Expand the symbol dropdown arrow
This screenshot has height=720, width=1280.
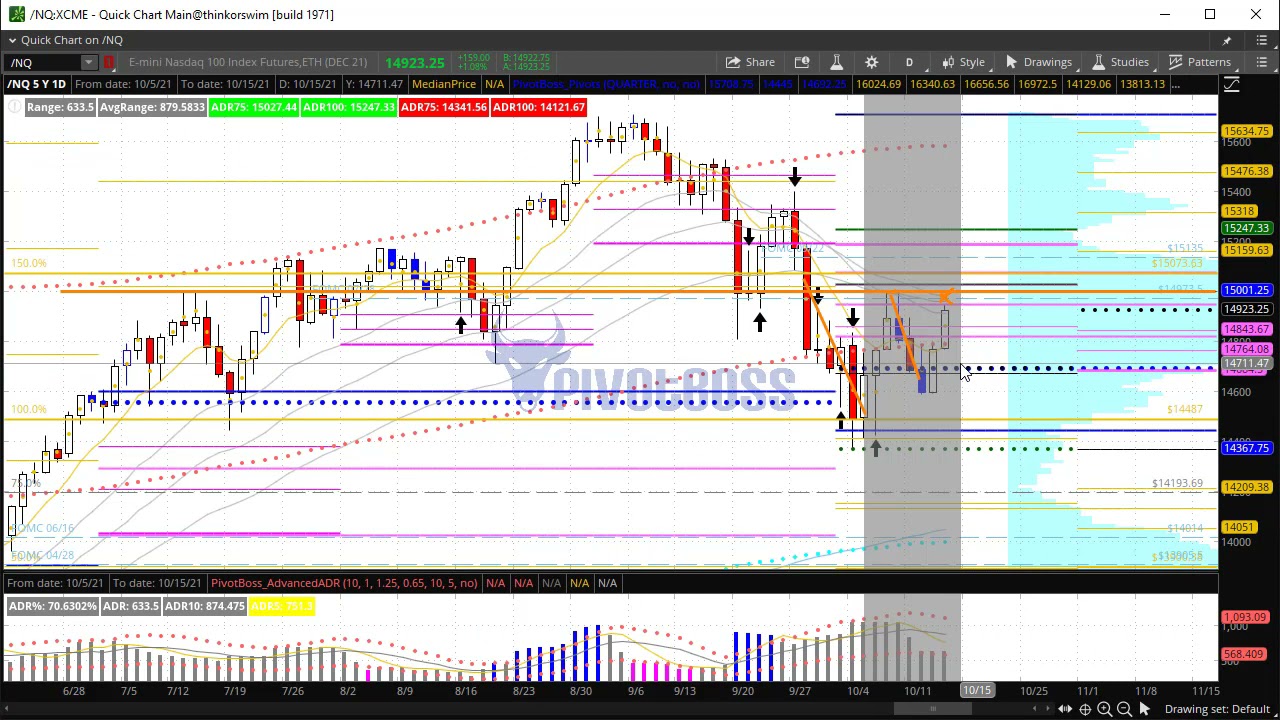(89, 63)
